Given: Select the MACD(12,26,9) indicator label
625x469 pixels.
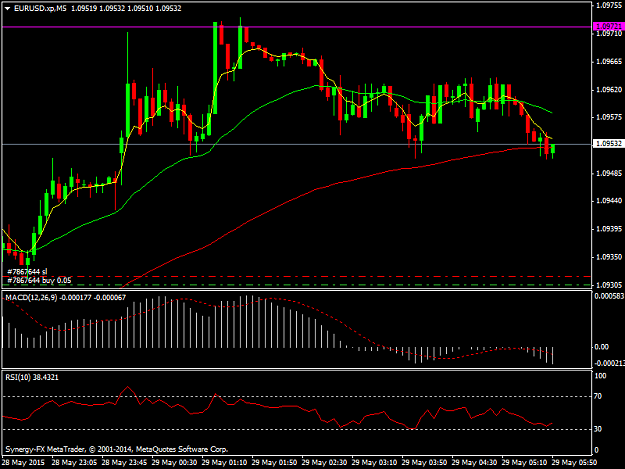Looking at the screenshot, I should 31,297.
